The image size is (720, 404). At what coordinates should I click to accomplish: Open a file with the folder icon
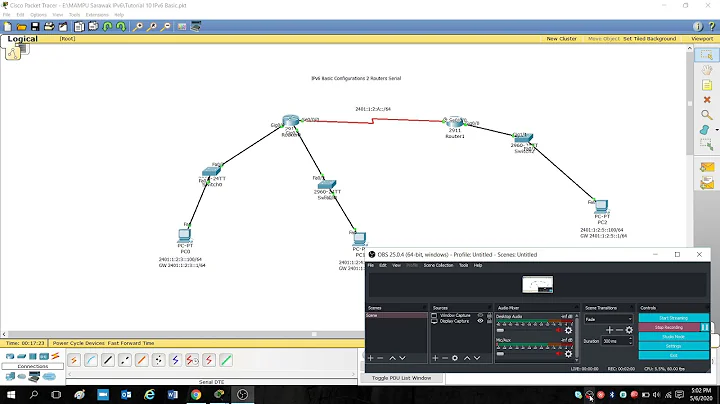[x=22, y=27]
